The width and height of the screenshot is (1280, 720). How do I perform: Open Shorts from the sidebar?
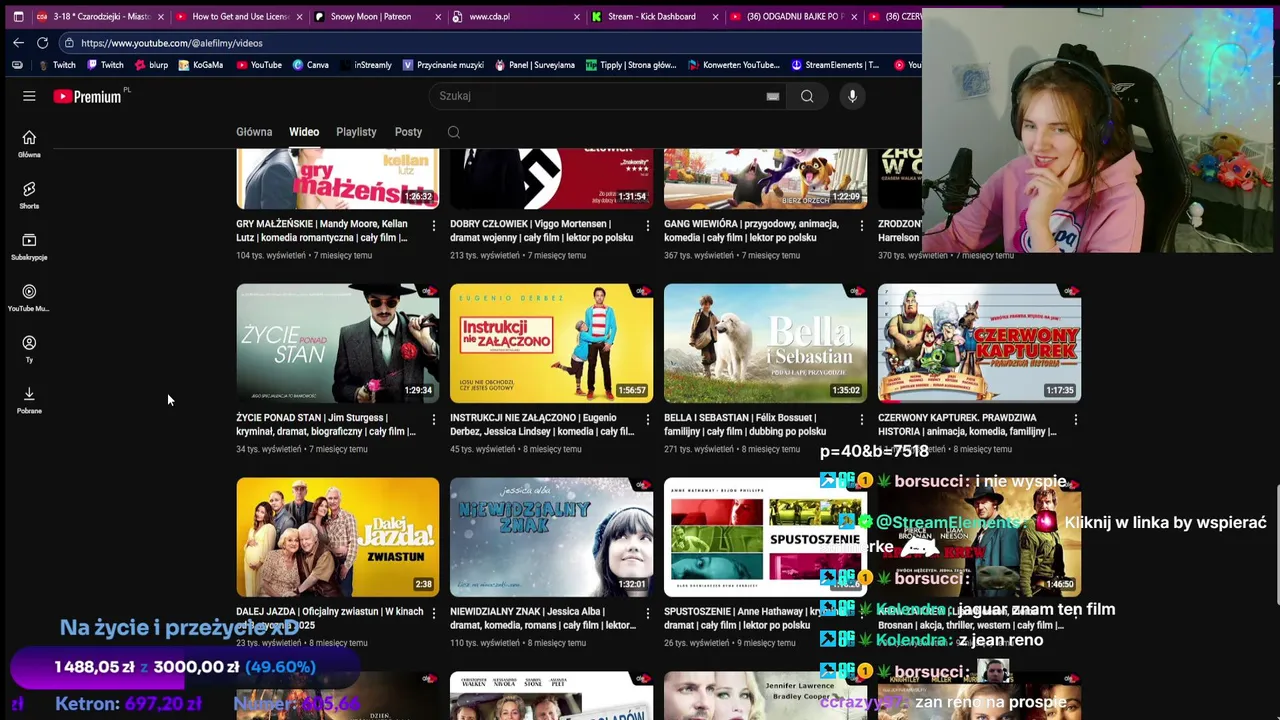coord(29,195)
